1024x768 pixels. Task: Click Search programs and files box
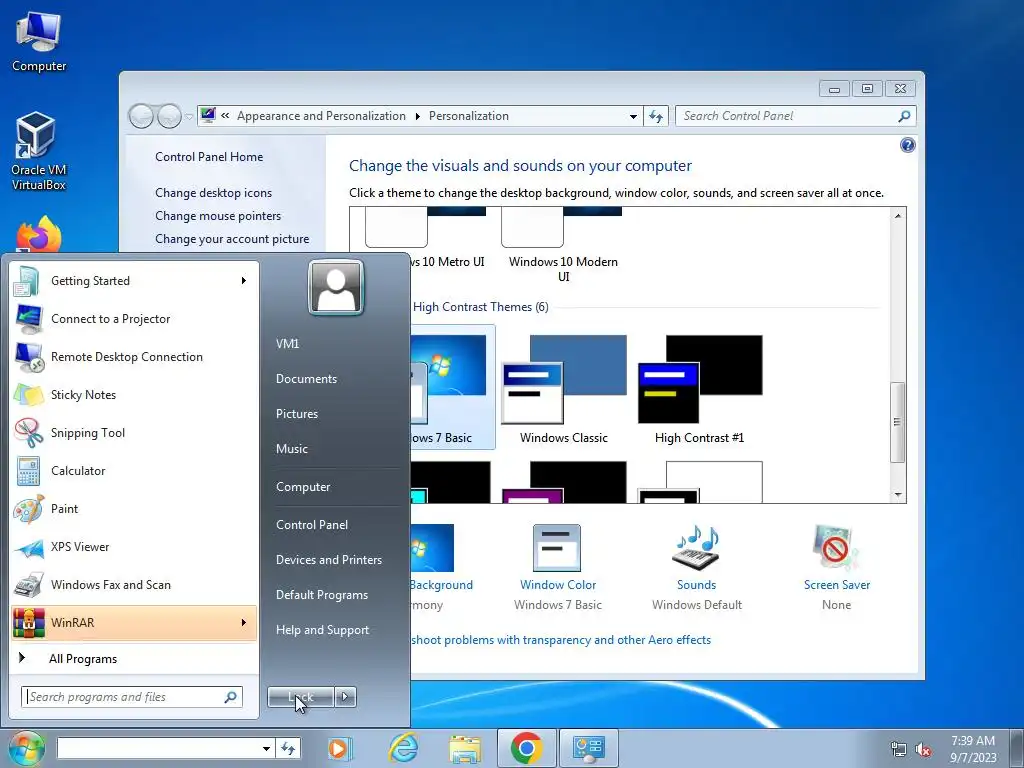tap(132, 697)
